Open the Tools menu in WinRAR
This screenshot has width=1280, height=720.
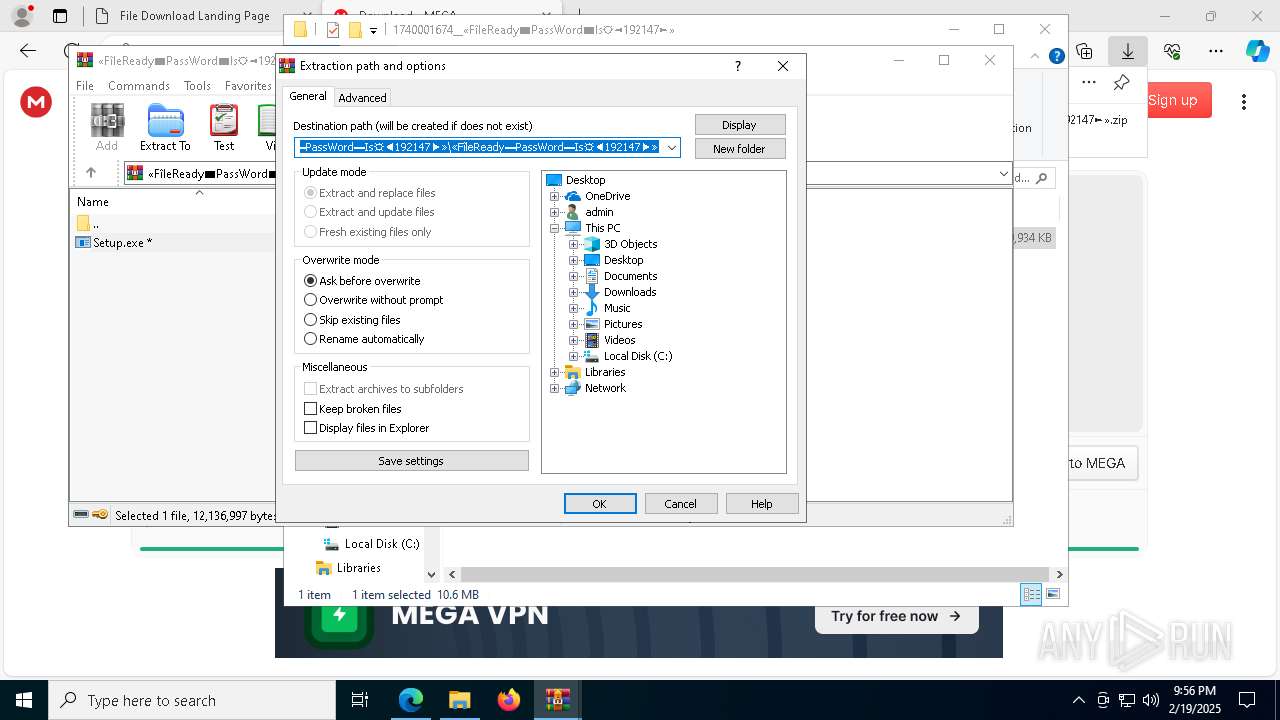tap(197, 86)
